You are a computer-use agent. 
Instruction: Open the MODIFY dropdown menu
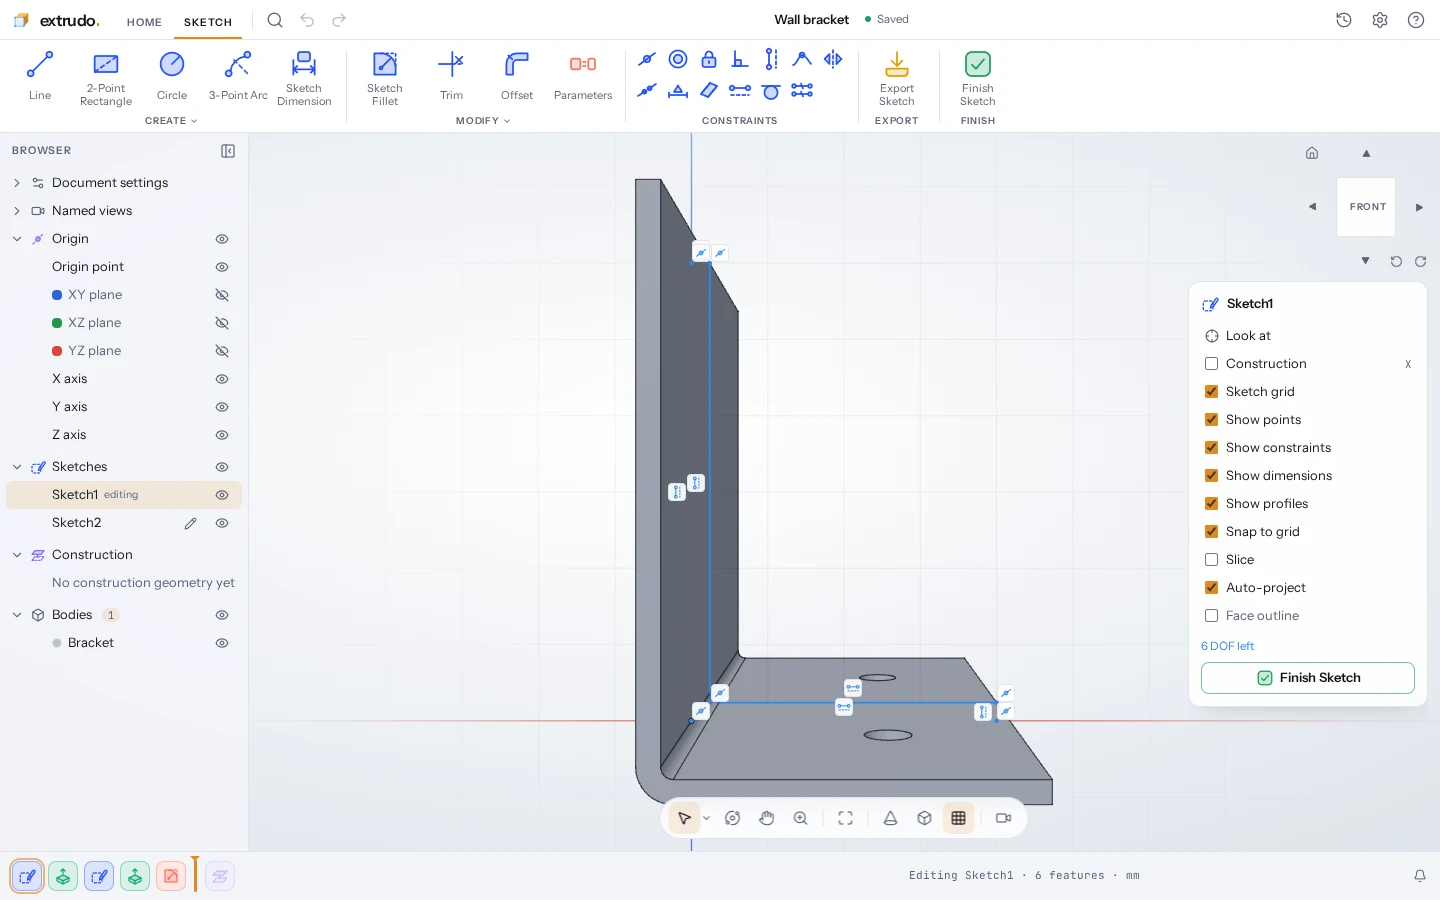[483, 121]
